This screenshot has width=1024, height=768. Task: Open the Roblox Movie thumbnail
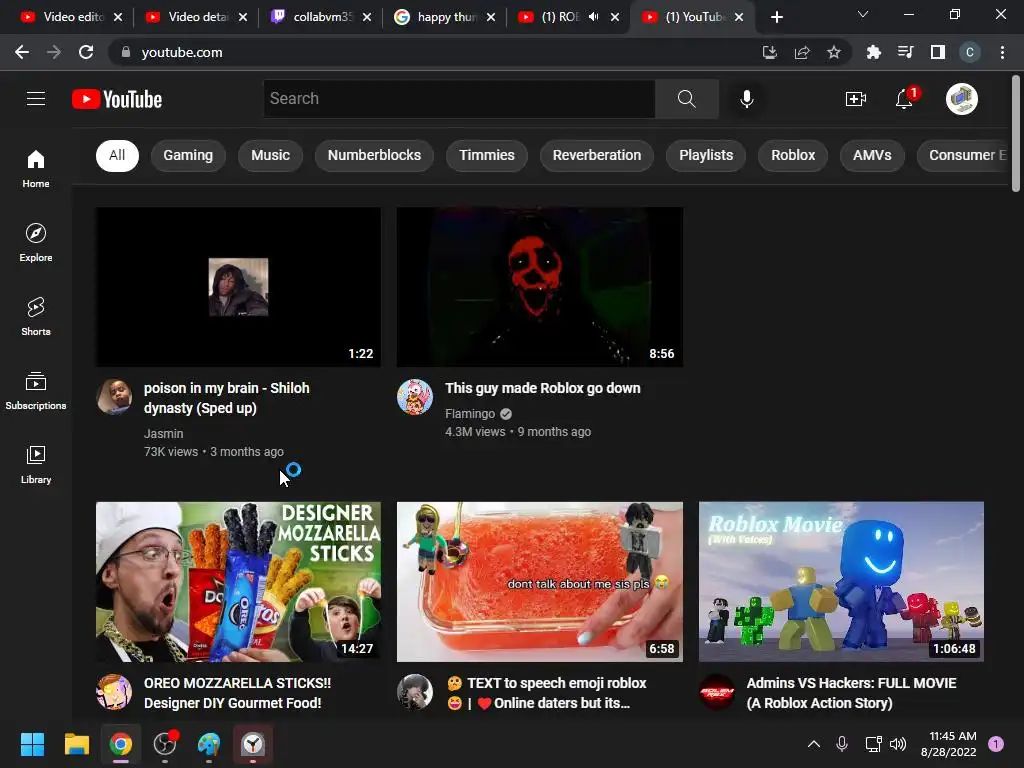841,582
